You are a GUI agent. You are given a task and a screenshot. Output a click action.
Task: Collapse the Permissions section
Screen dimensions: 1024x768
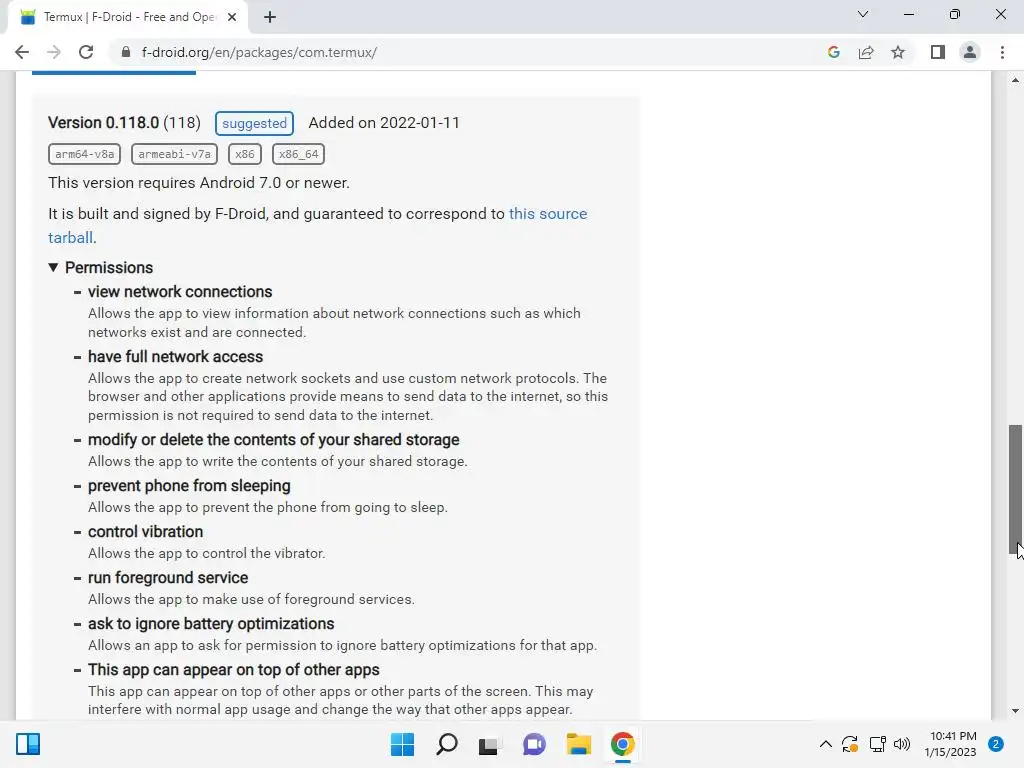pyautogui.click(x=101, y=267)
